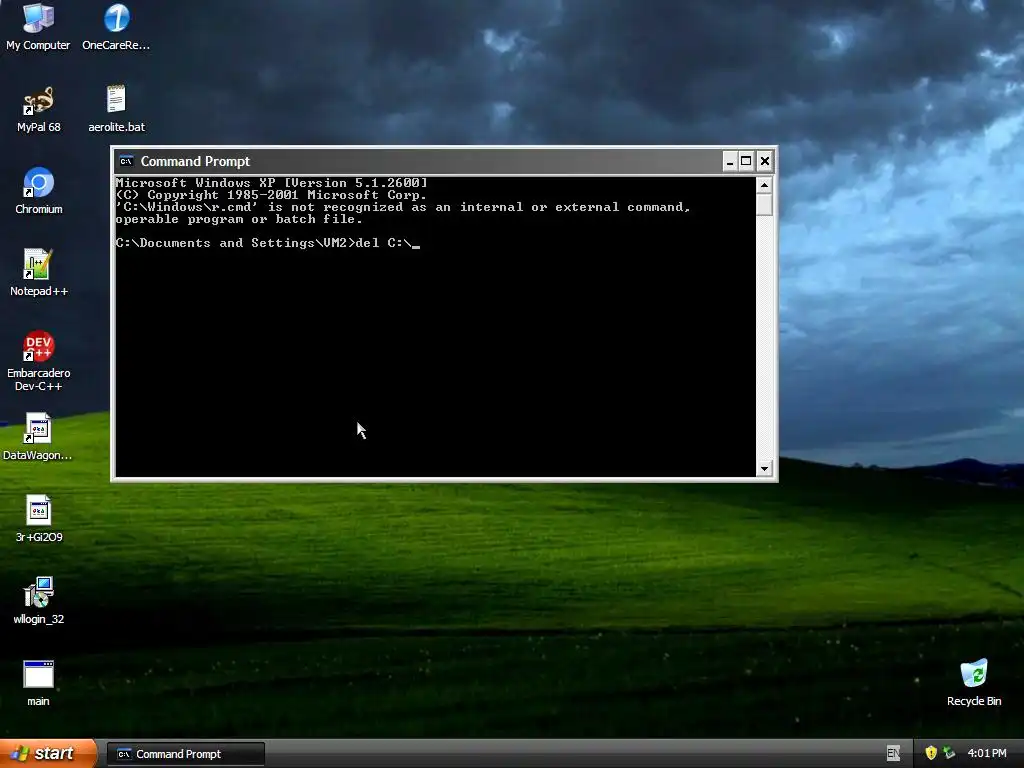Image resolution: width=1024 pixels, height=768 pixels.
Task: Select the Chromium shortcut icon
Action: coord(39,191)
